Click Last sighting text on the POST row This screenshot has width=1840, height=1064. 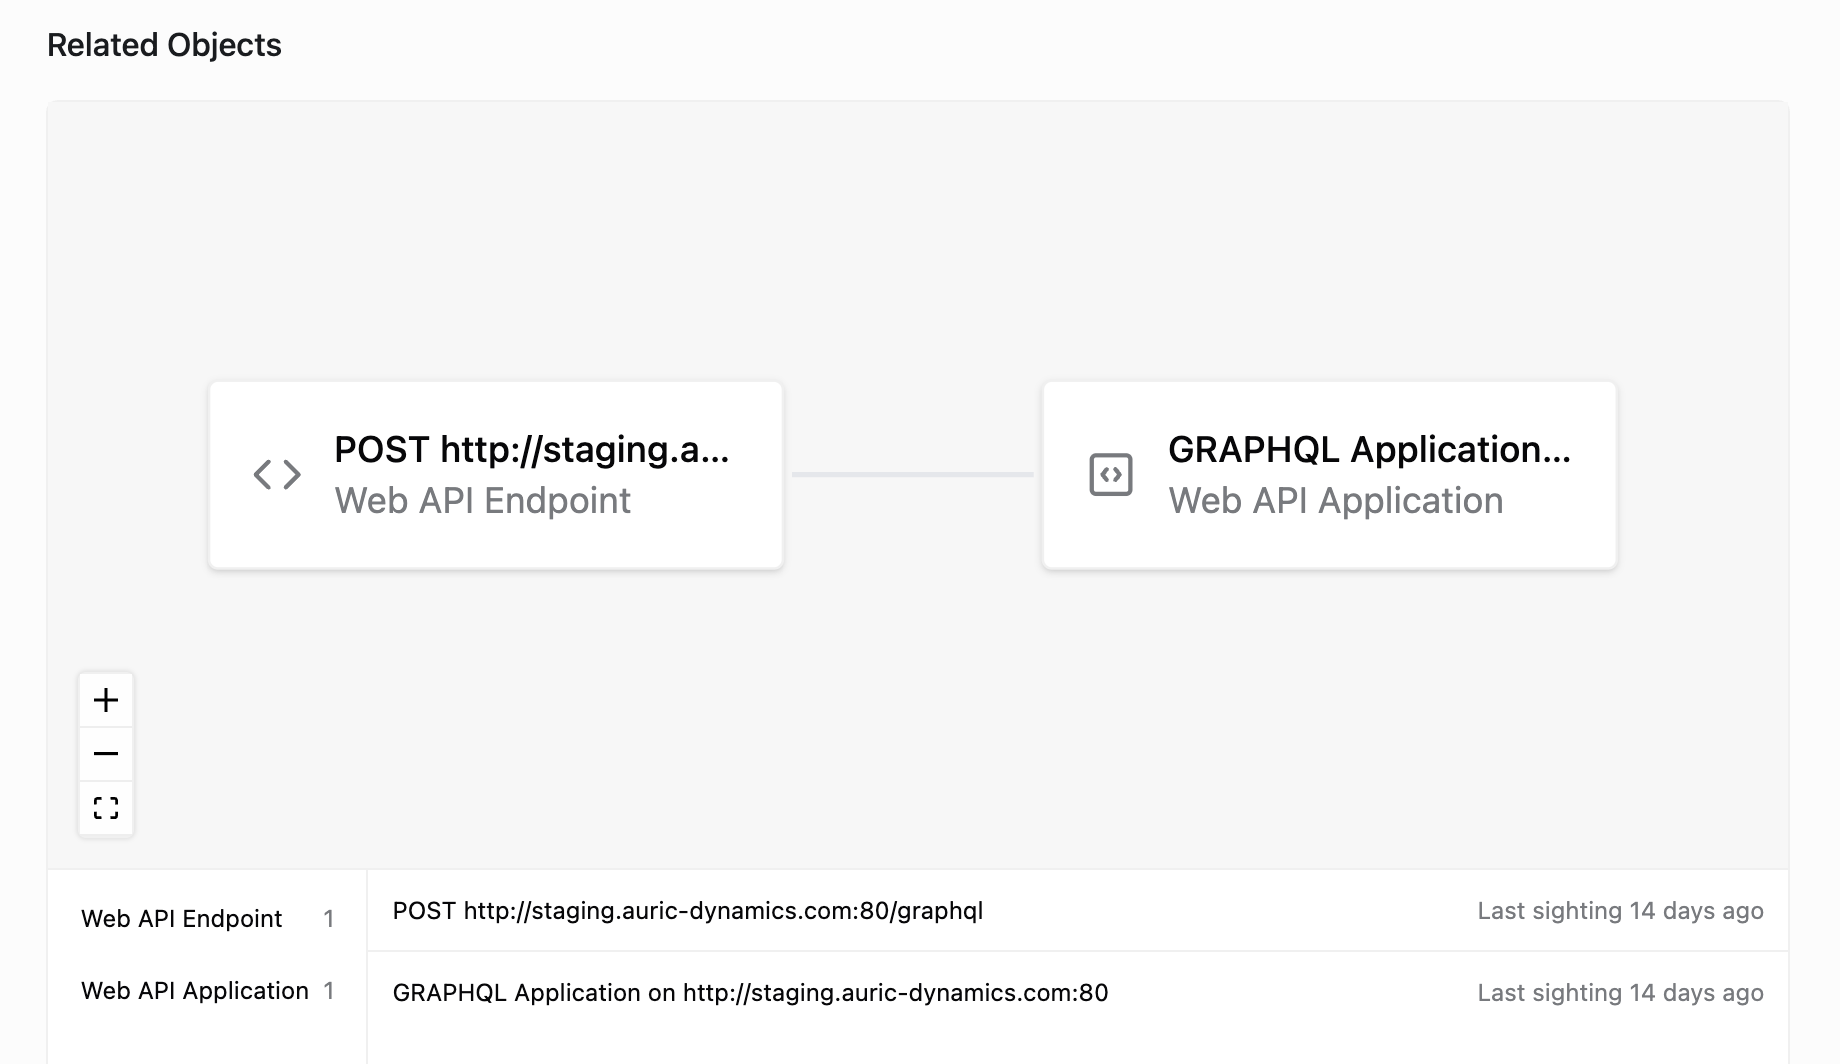point(1620,911)
